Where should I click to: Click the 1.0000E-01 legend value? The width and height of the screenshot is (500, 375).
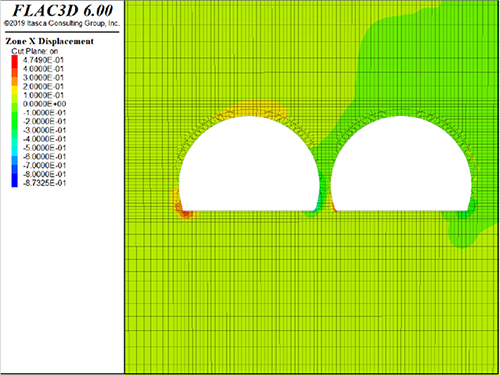point(43,95)
